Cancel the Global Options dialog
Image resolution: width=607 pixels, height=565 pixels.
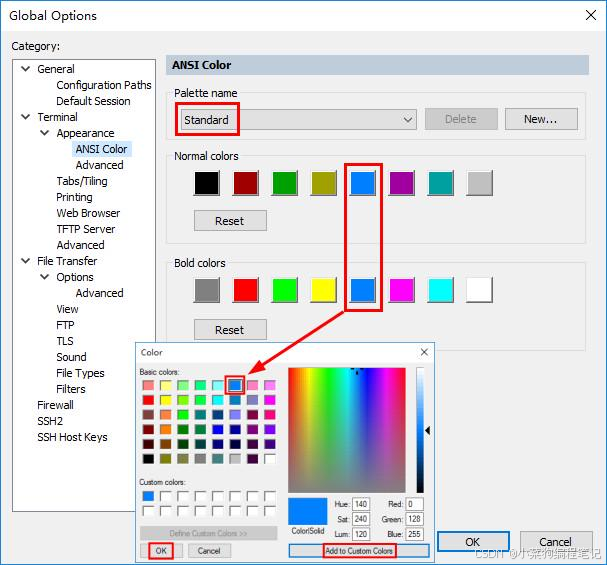coord(556,541)
